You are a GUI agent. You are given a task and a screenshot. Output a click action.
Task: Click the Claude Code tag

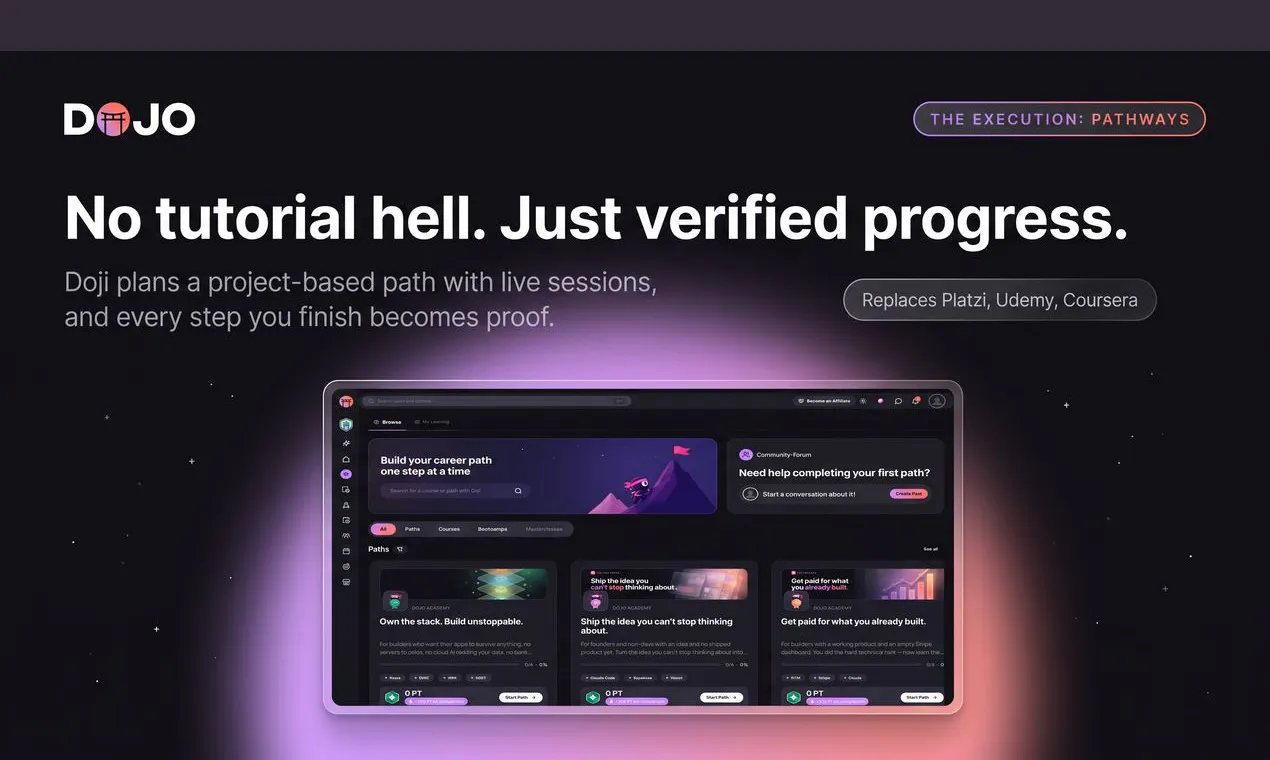click(602, 678)
